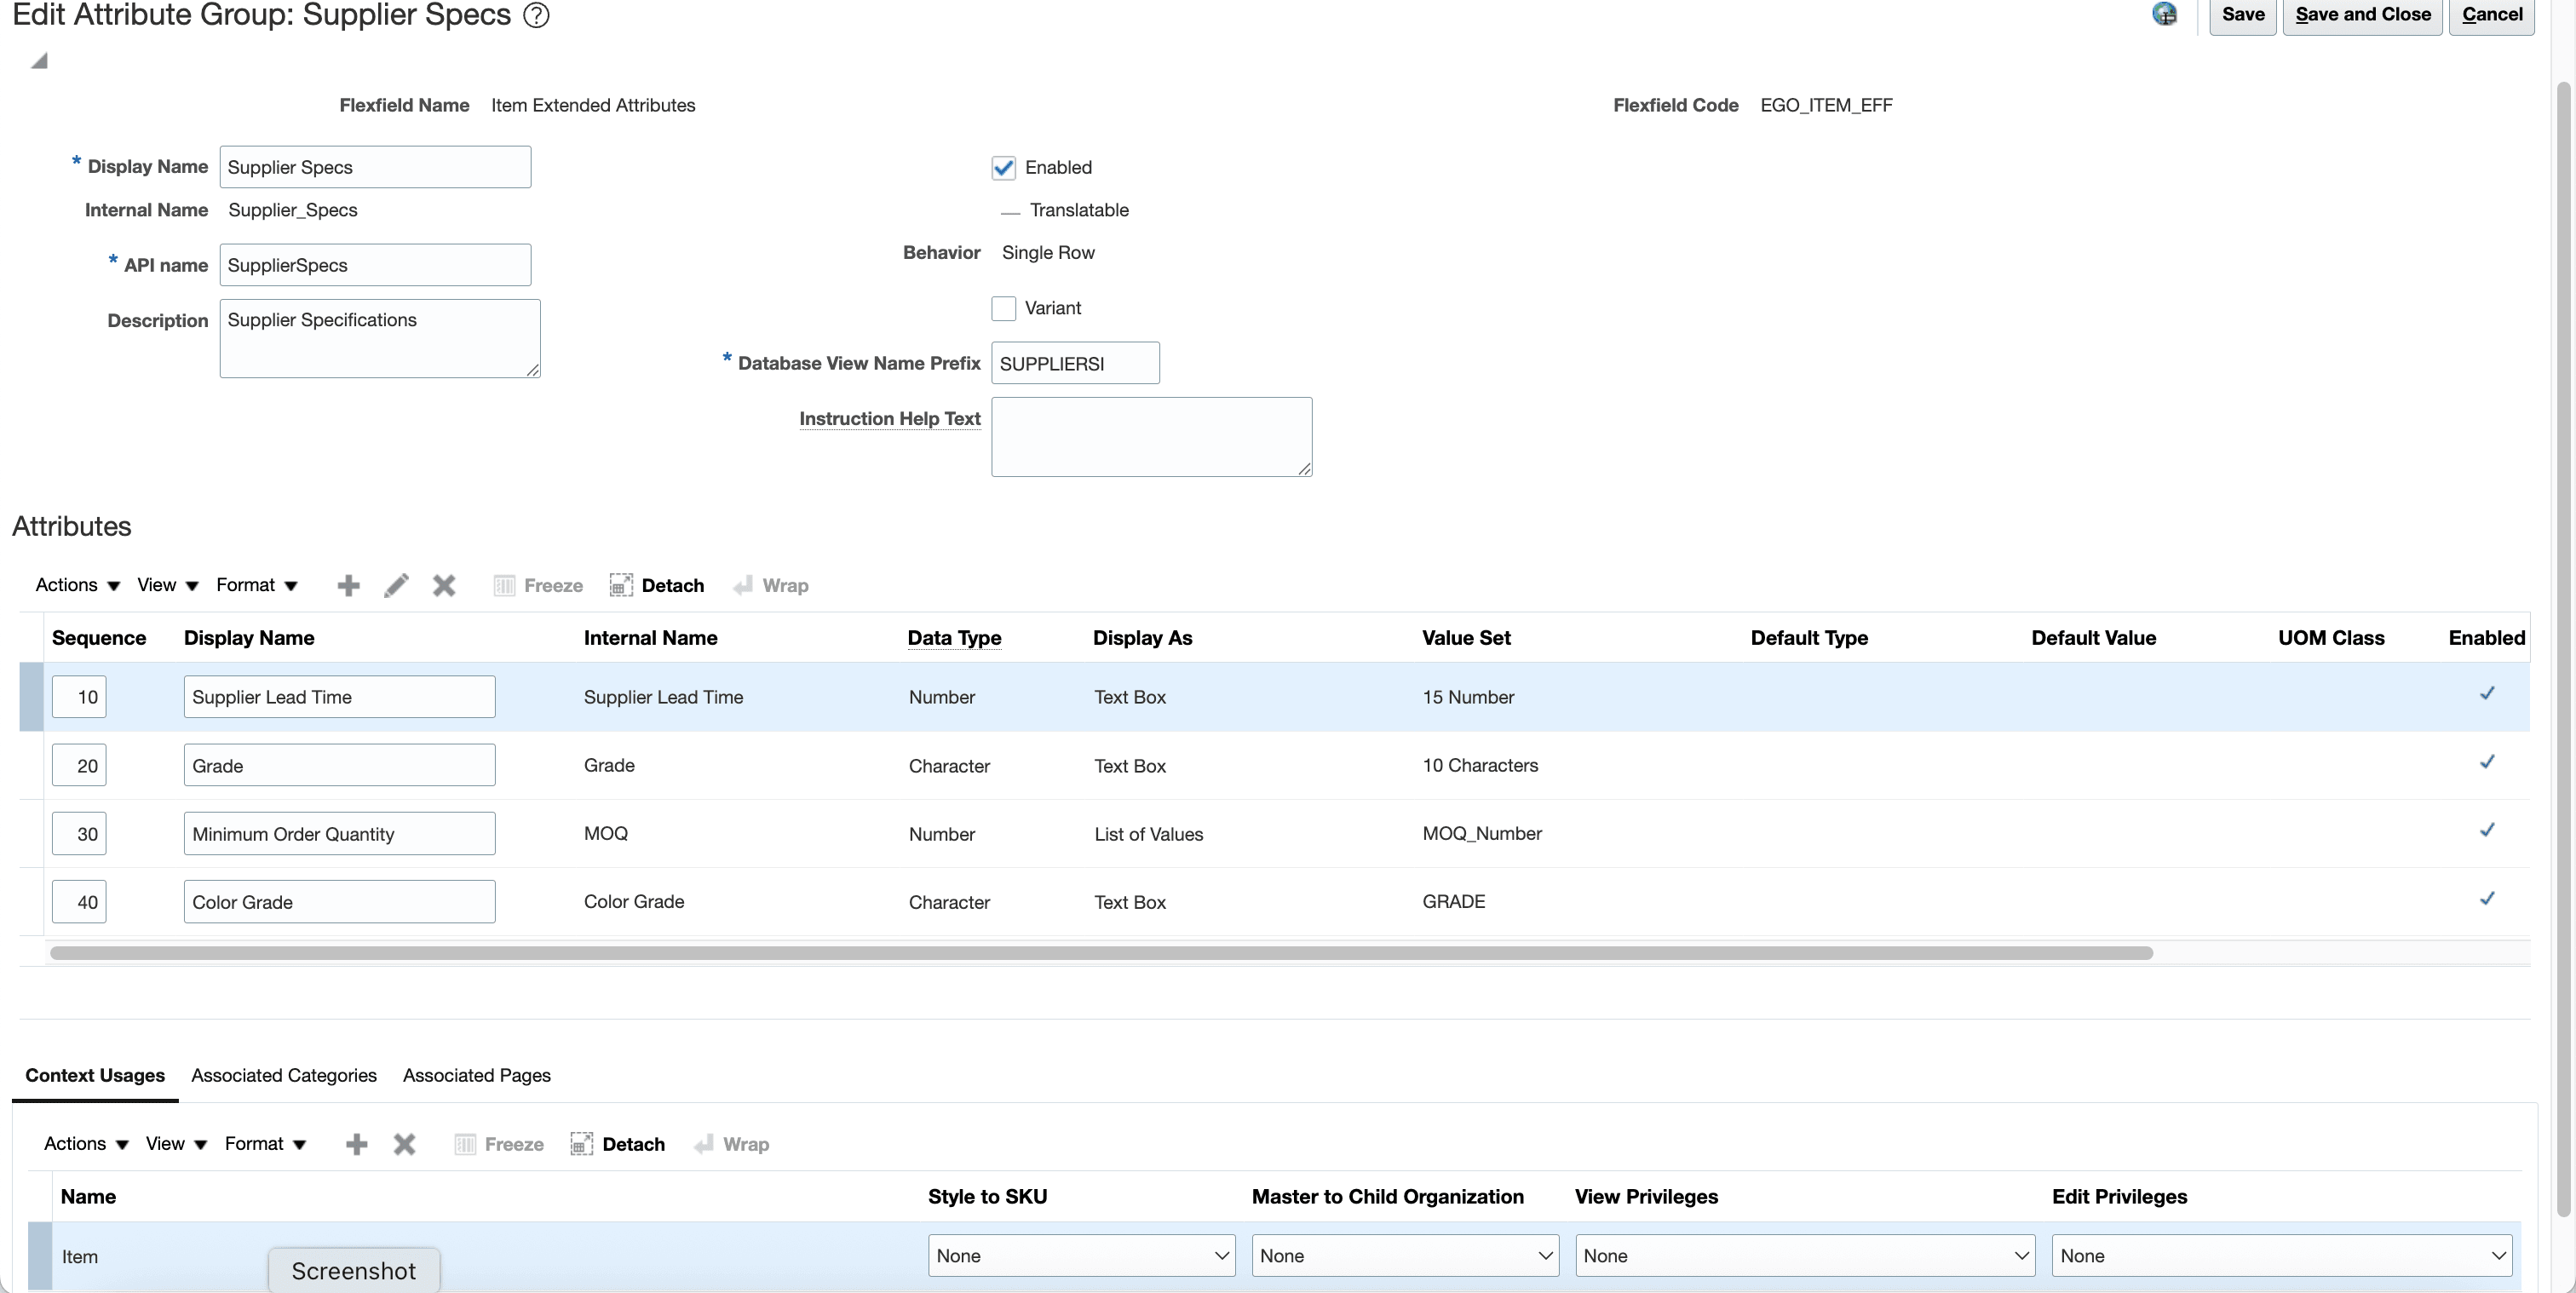Click the sequence field showing 20

[x=79, y=765]
